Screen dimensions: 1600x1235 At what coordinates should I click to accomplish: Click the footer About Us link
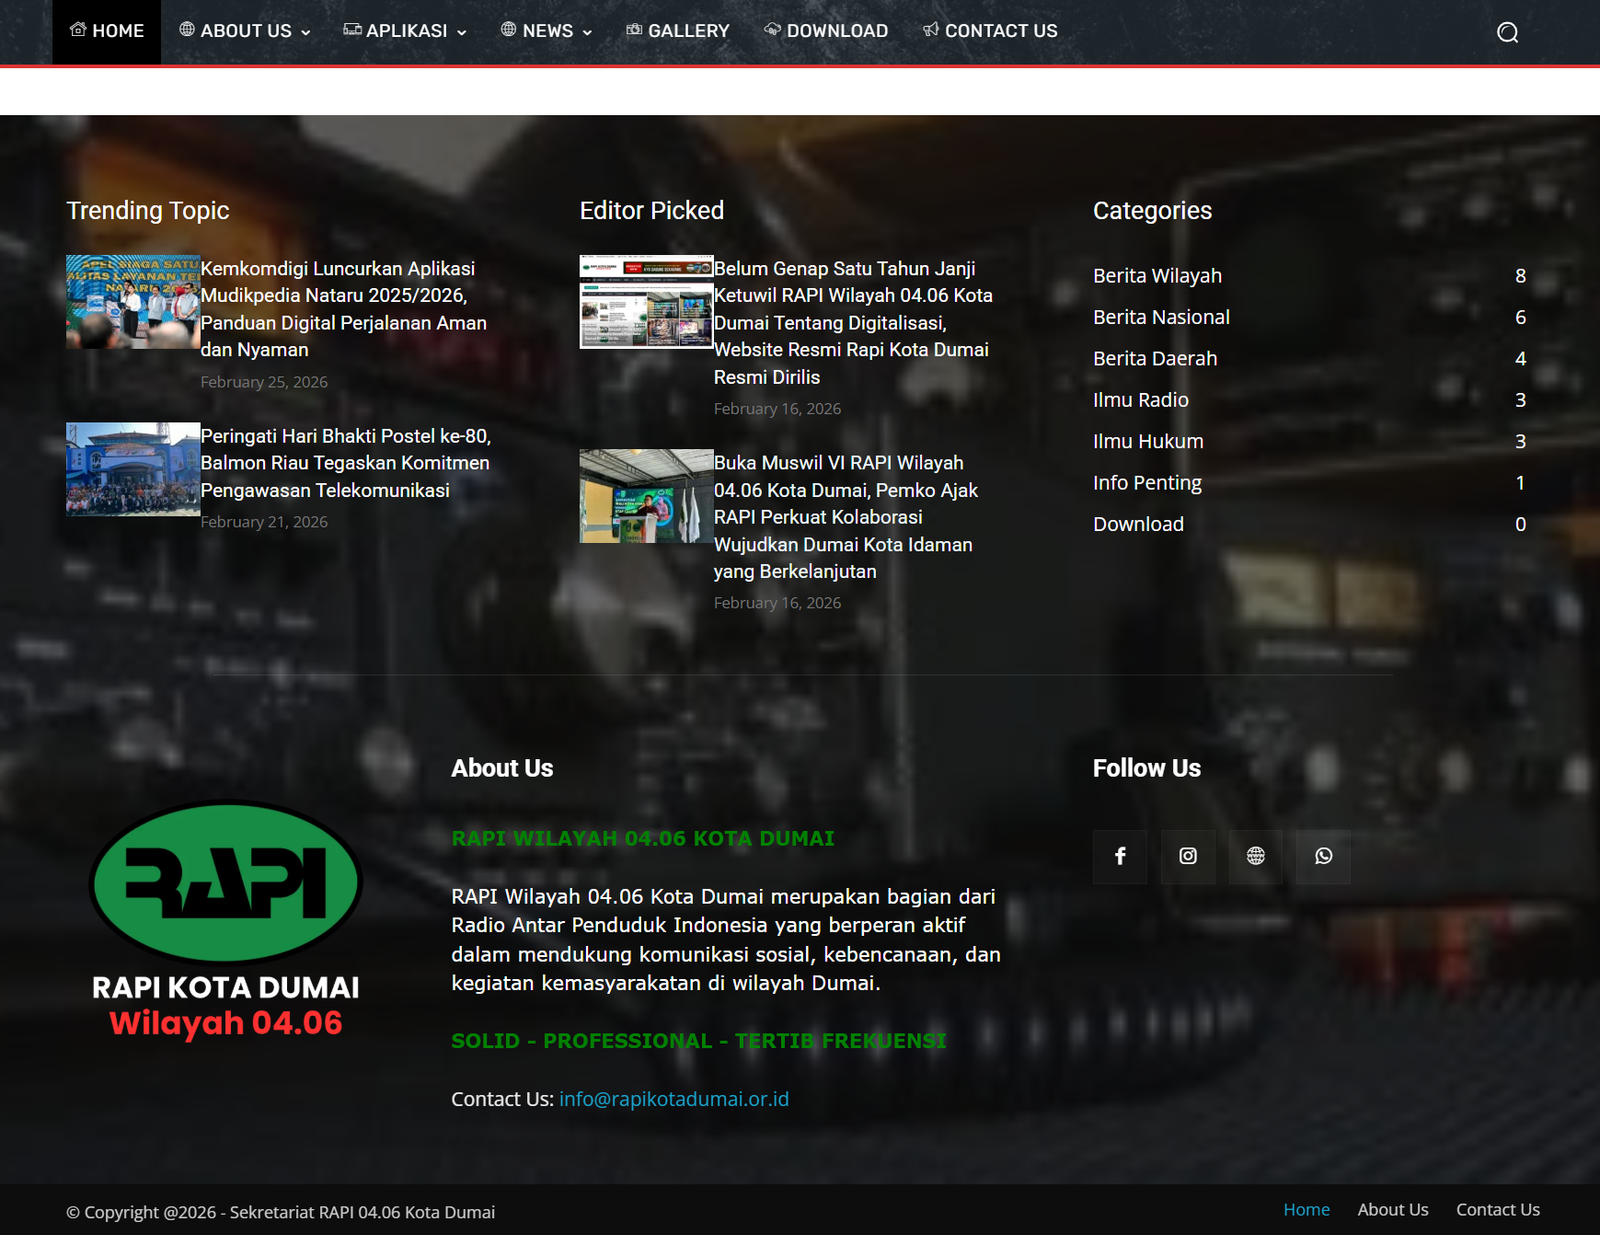pos(1393,1210)
